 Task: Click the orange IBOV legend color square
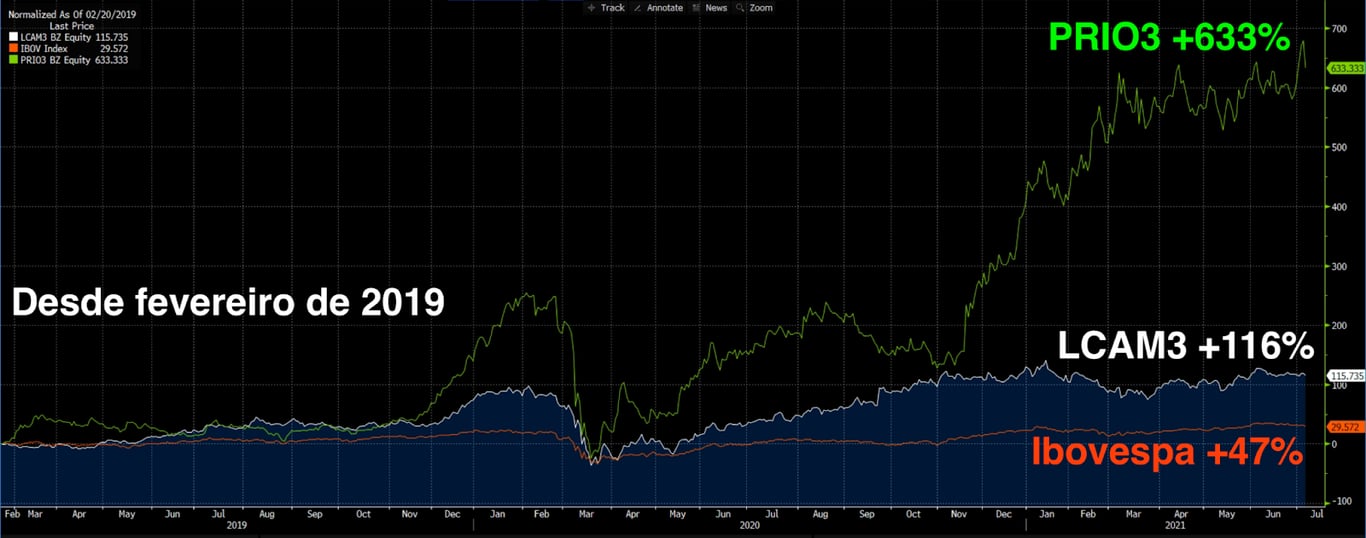(11, 48)
